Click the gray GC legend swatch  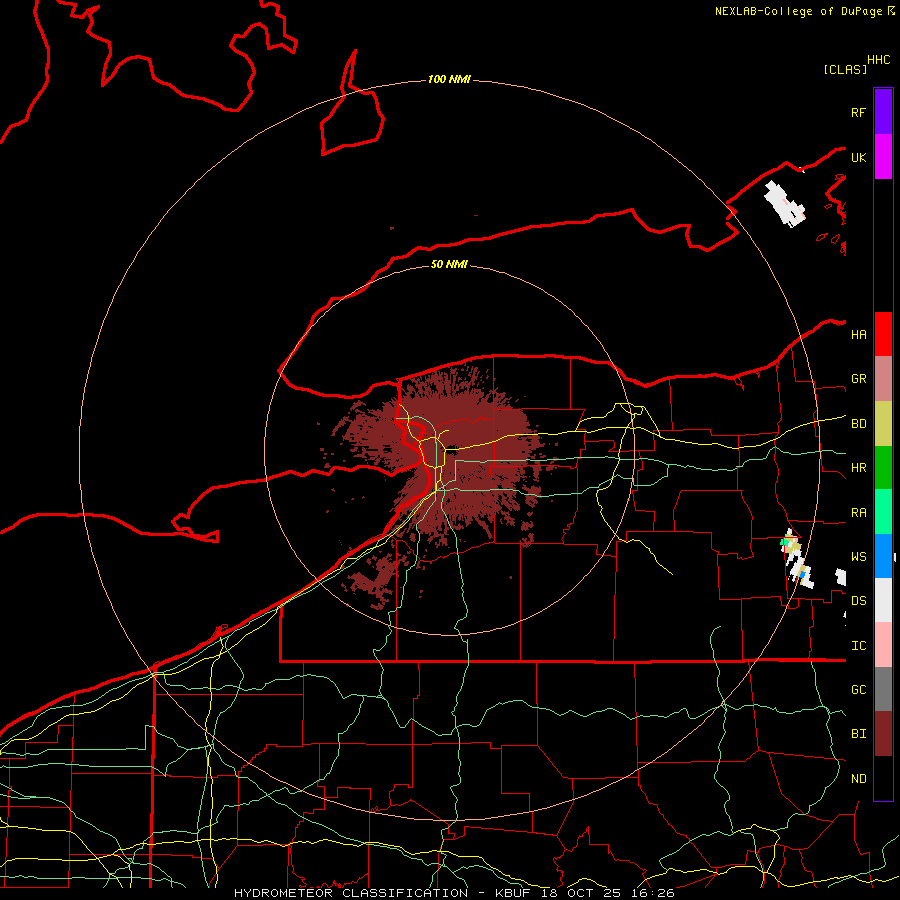click(883, 689)
